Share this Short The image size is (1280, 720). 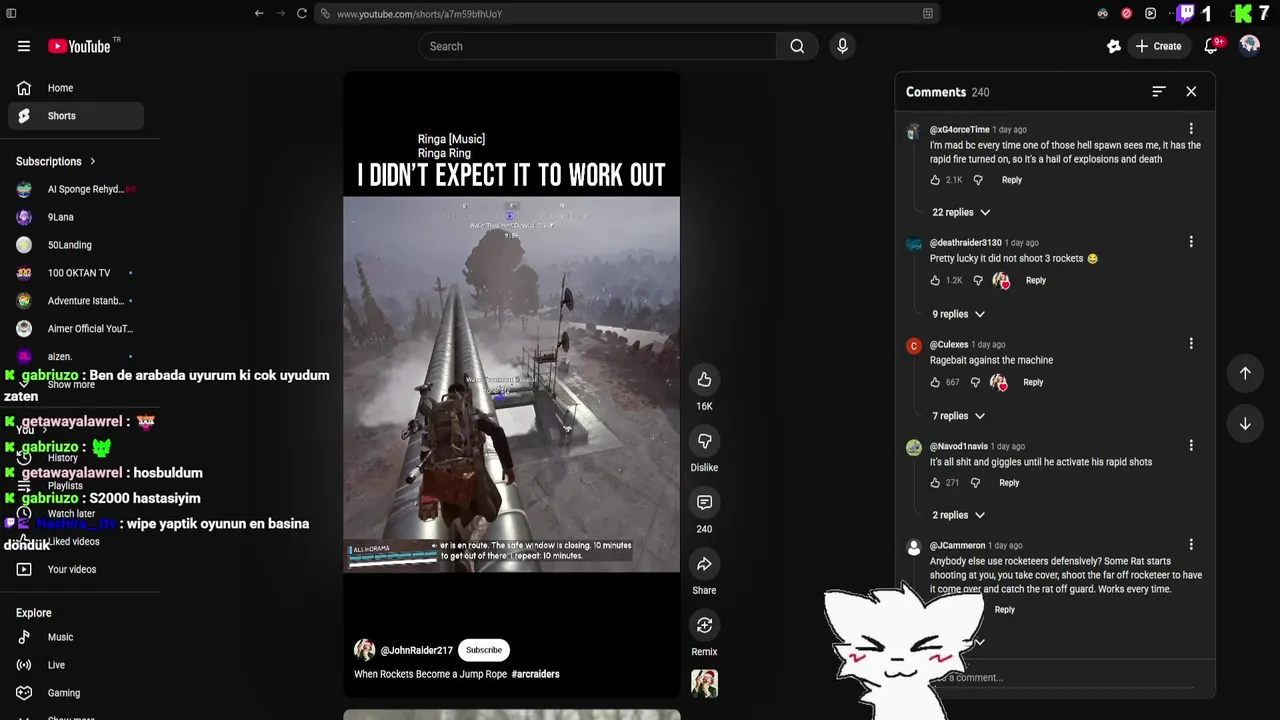click(704, 564)
